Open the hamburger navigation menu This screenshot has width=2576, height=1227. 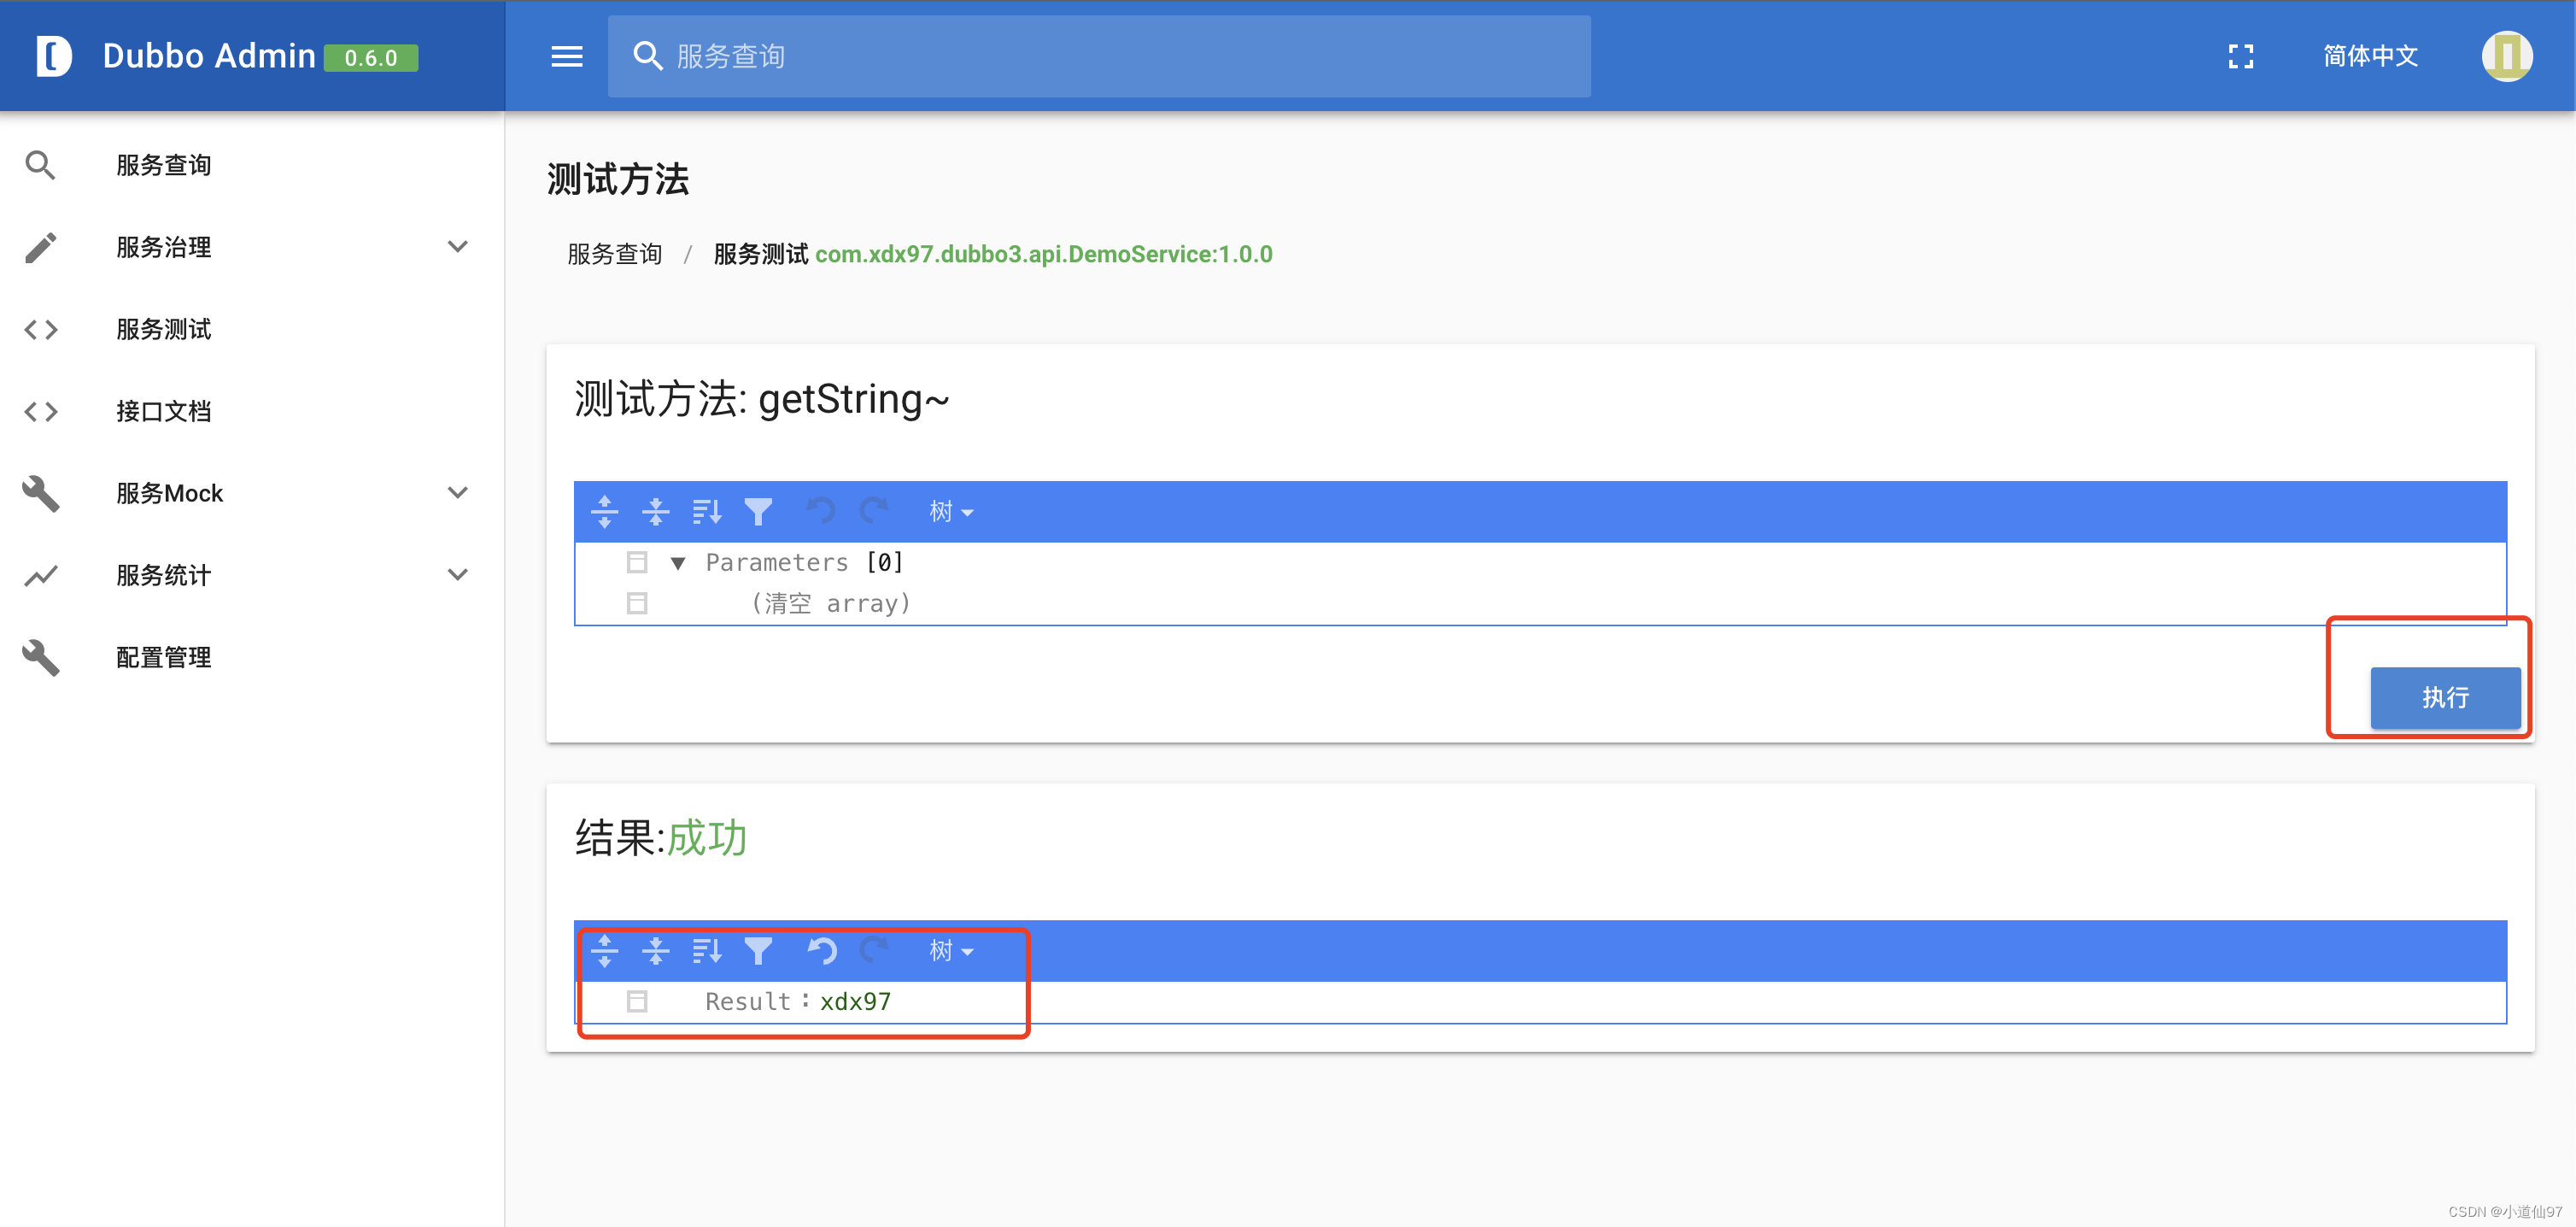click(566, 56)
